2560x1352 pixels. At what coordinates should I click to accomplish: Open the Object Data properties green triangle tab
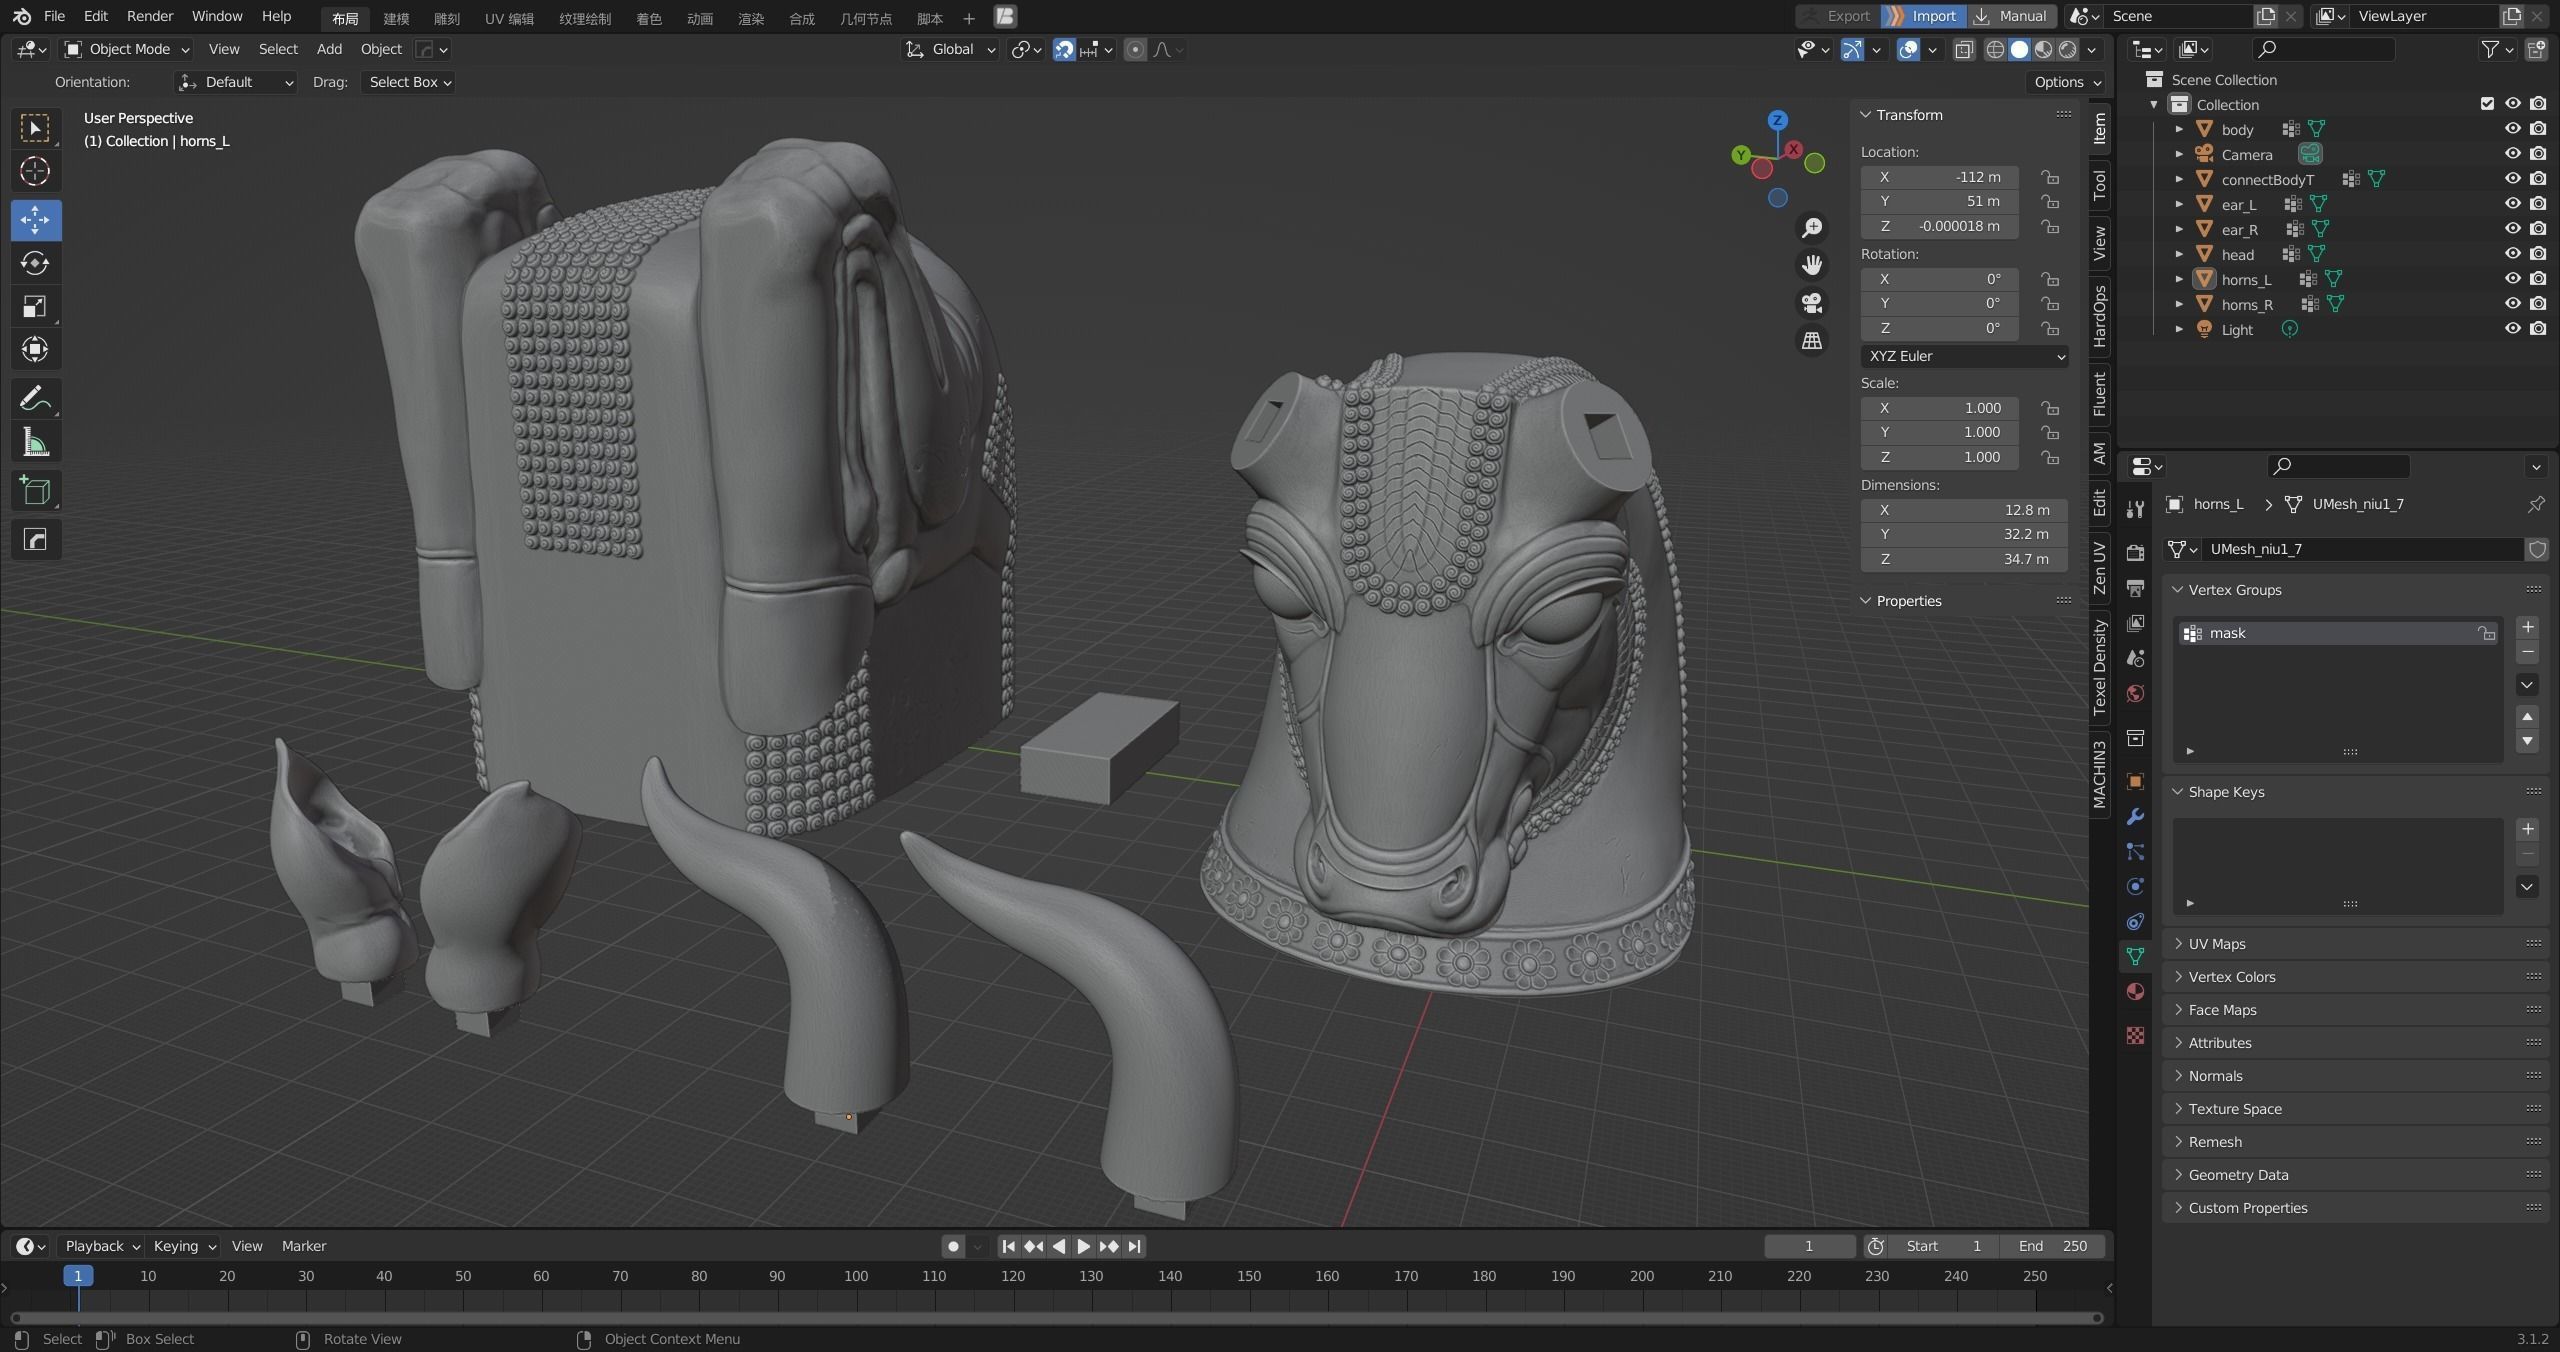tap(2135, 956)
